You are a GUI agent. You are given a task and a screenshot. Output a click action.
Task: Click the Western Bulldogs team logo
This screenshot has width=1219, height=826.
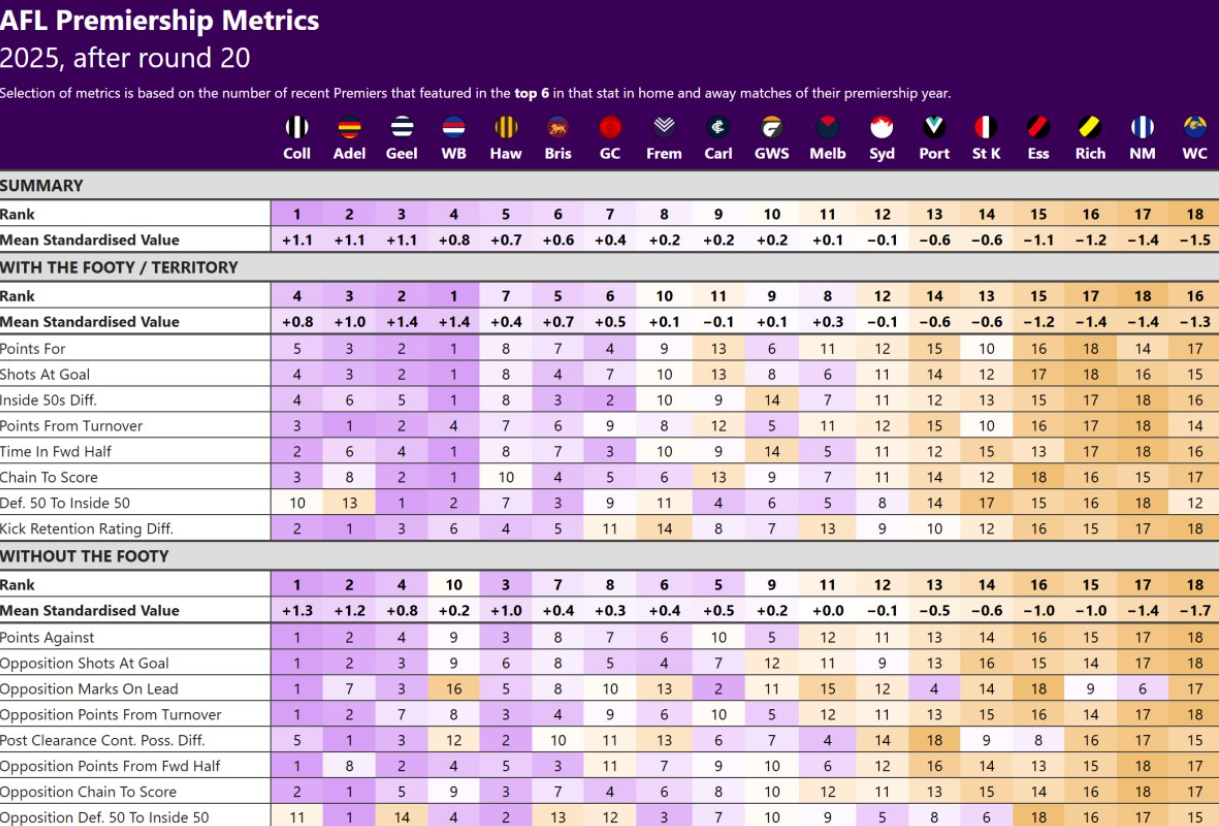(x=454, y=127)
